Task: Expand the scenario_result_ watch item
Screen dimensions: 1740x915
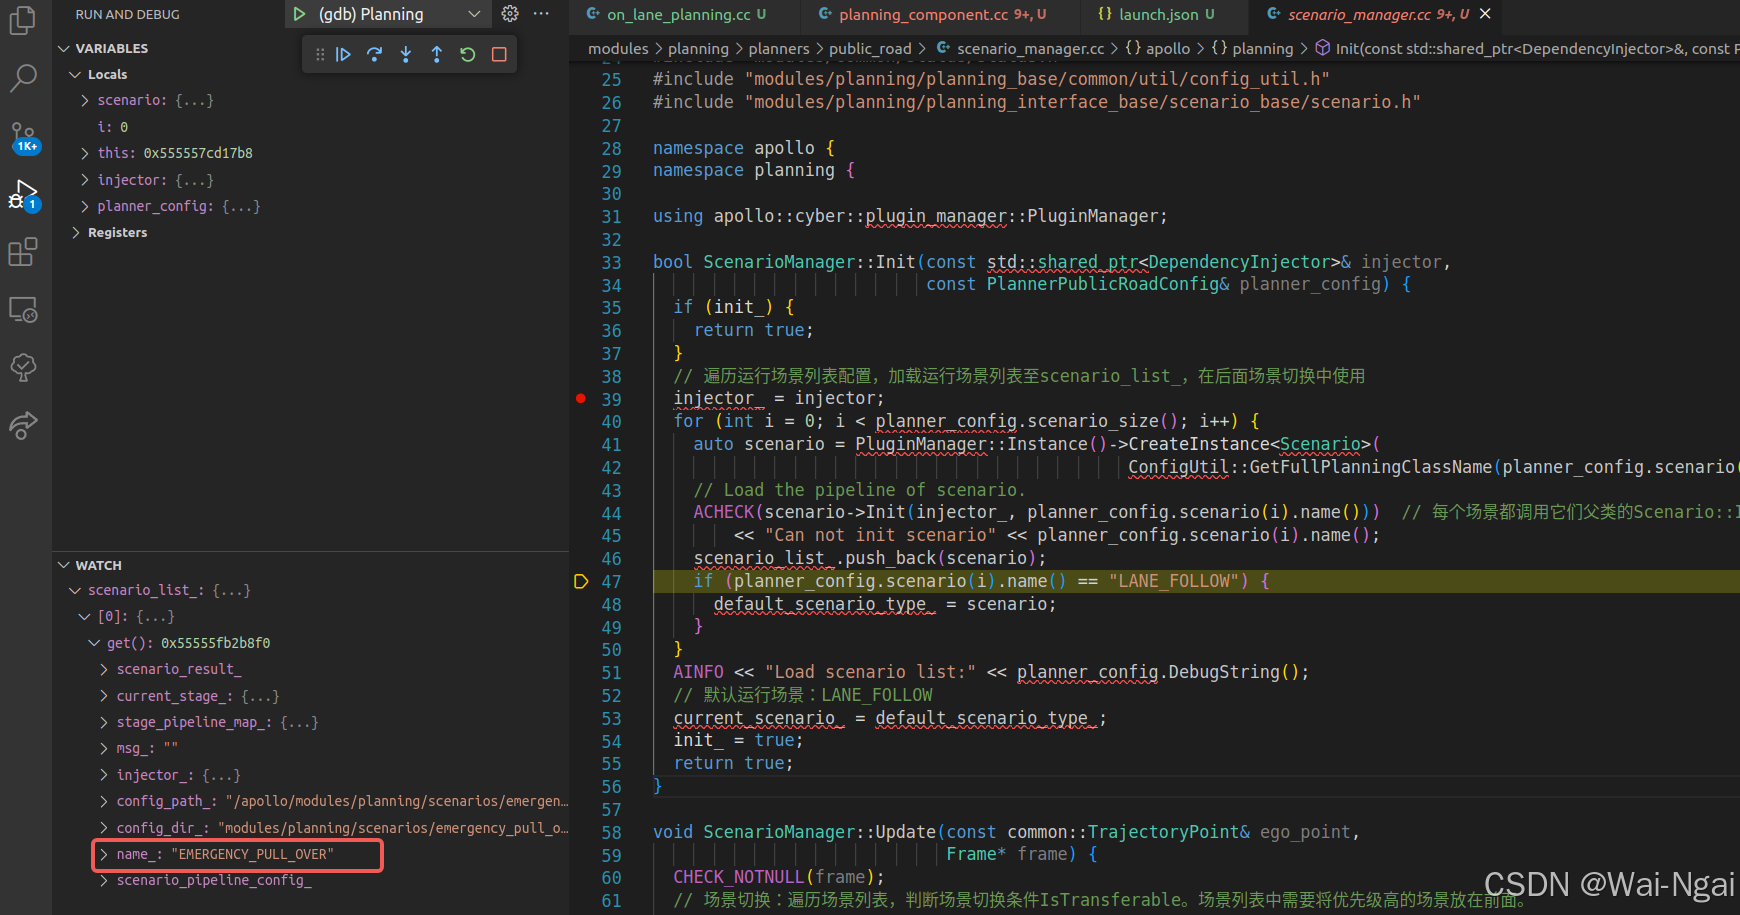Action: (x=104, y=669)
